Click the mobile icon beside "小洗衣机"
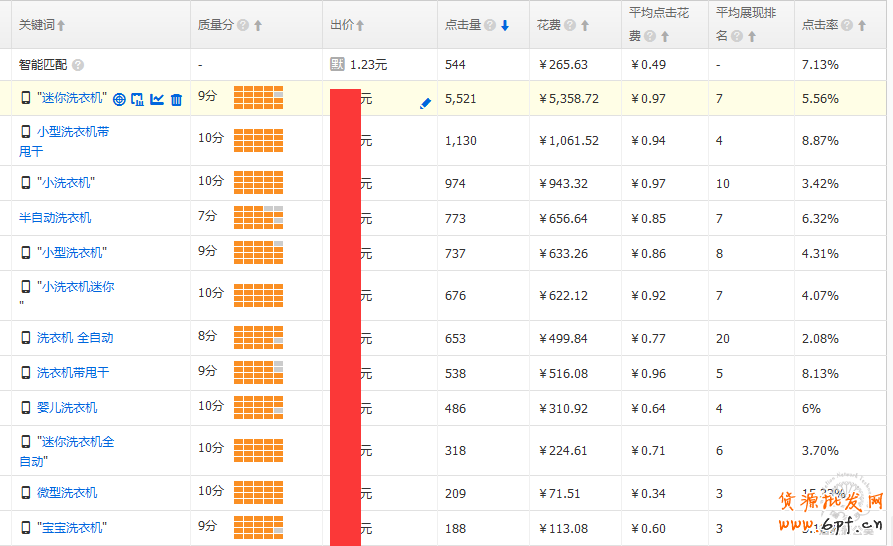 pyautogui.click(x=26, y=182)
